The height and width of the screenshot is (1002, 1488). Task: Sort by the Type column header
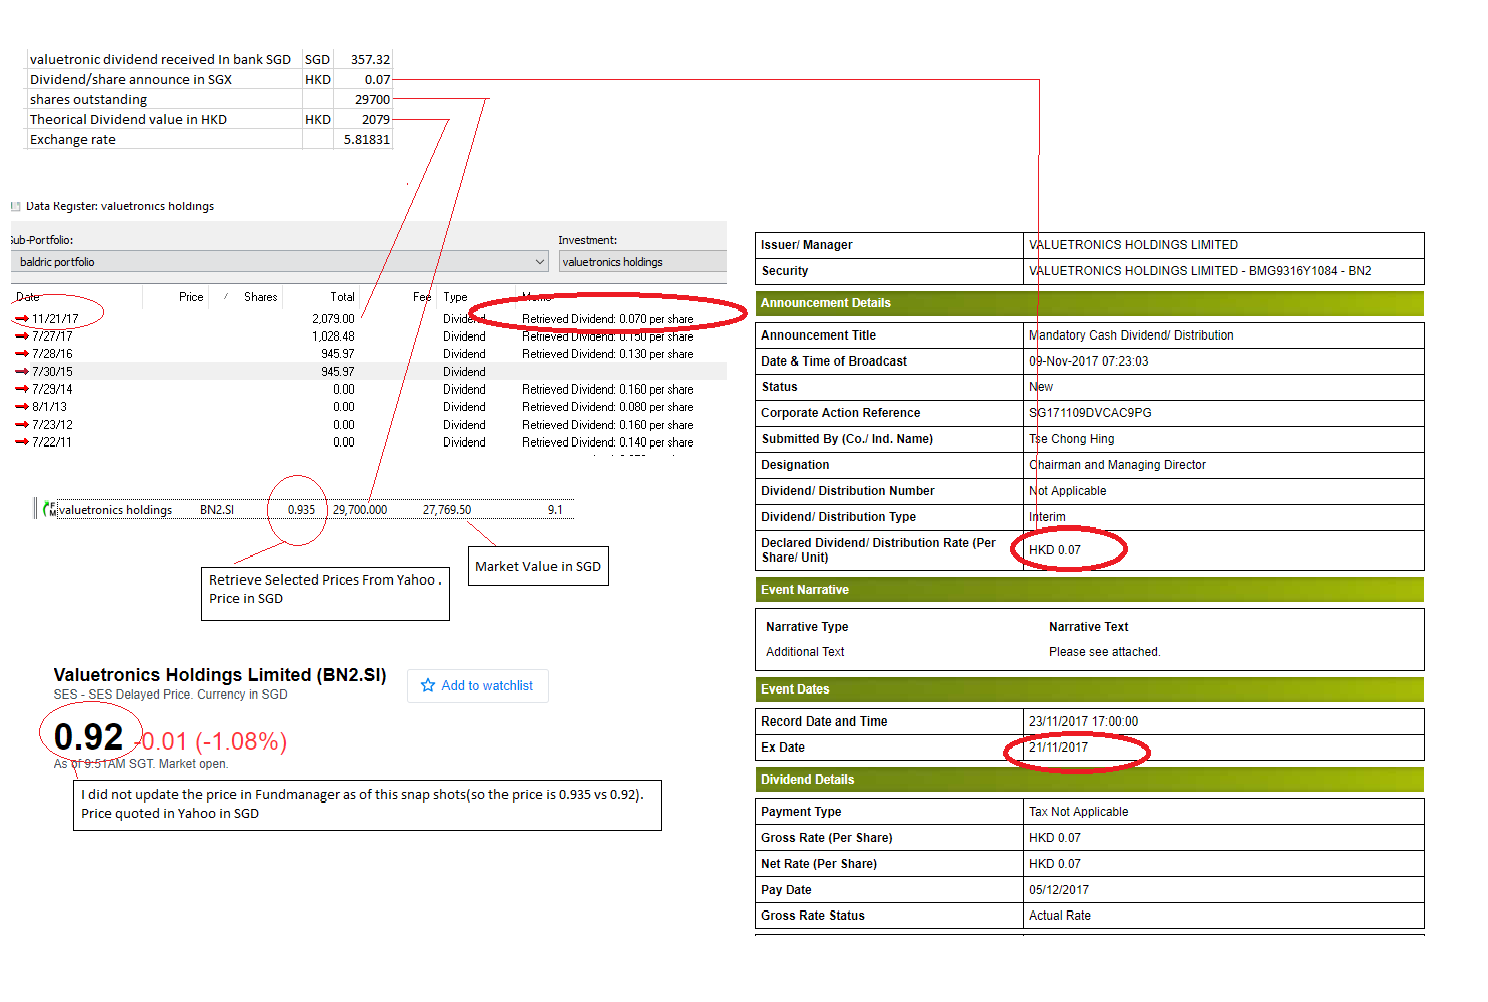tap(455, 297)
